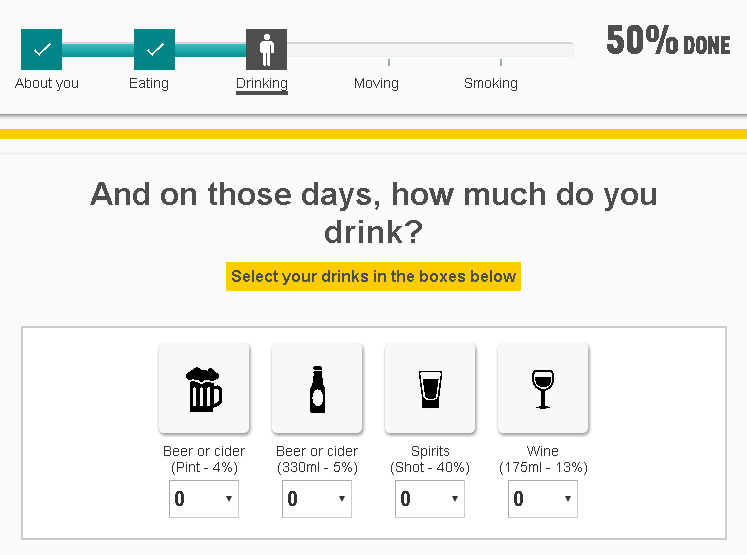Expand the Wine 175ml quantity dropdown

[543, 499]
